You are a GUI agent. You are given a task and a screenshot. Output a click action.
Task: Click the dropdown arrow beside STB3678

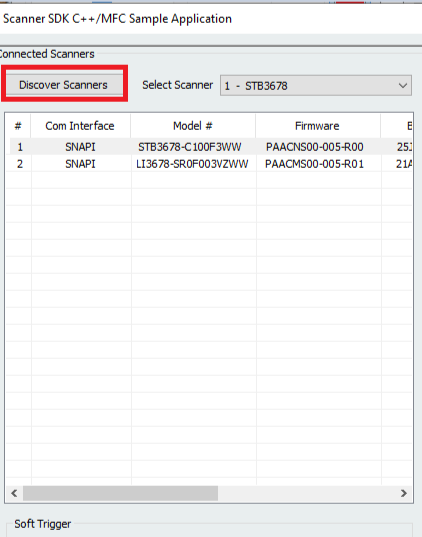pyautogui.click(x=403, y=86)
